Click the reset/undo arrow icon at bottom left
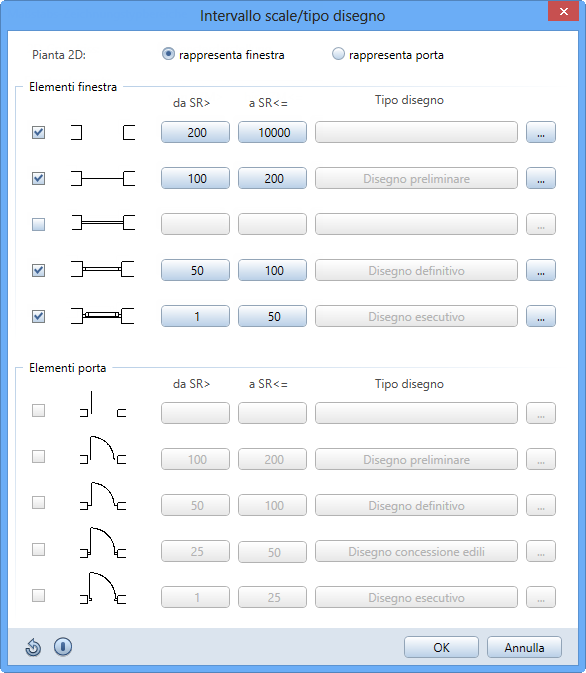The width and height of the screenshot is (586, 673). click(33, 647)
